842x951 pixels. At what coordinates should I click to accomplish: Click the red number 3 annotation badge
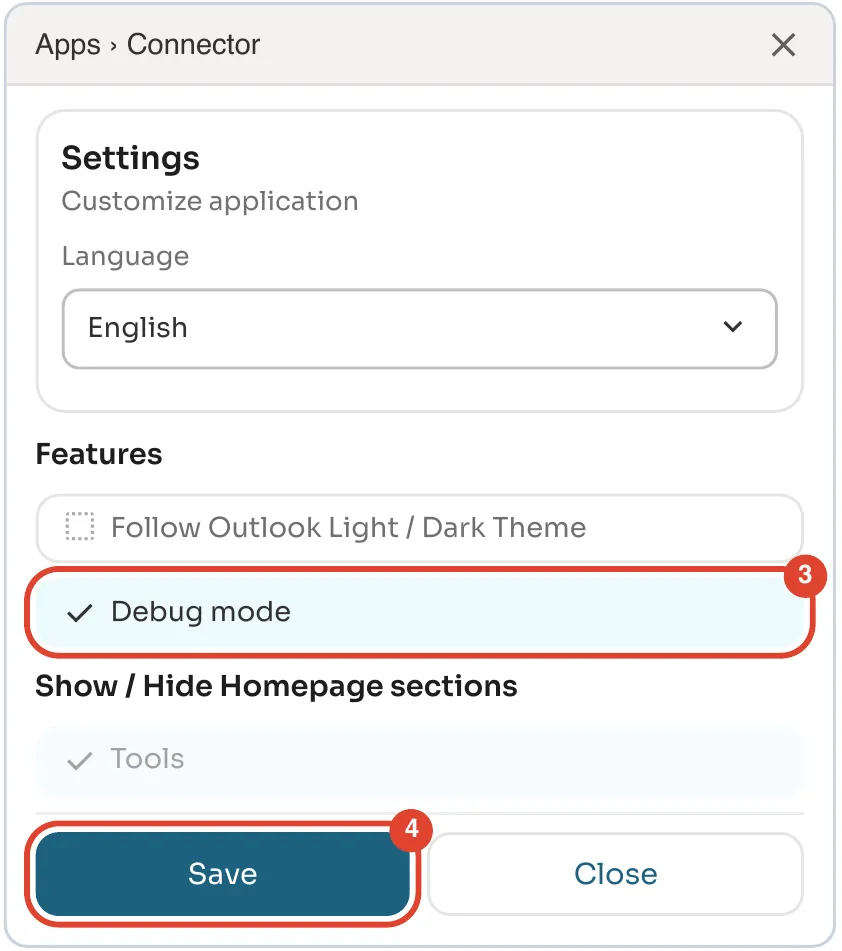(x=804, y=575)
